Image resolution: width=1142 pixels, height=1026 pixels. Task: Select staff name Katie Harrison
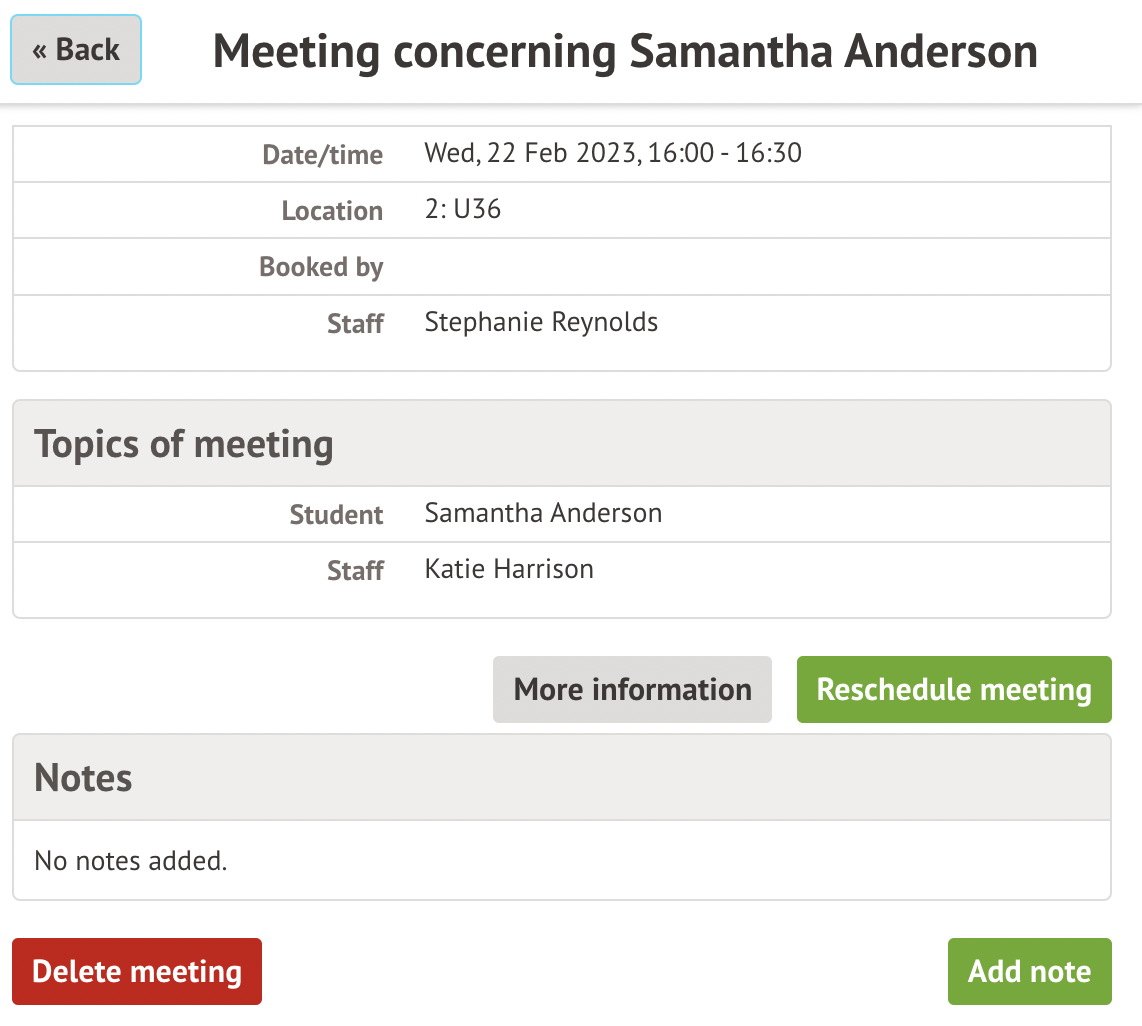[509, 570]
